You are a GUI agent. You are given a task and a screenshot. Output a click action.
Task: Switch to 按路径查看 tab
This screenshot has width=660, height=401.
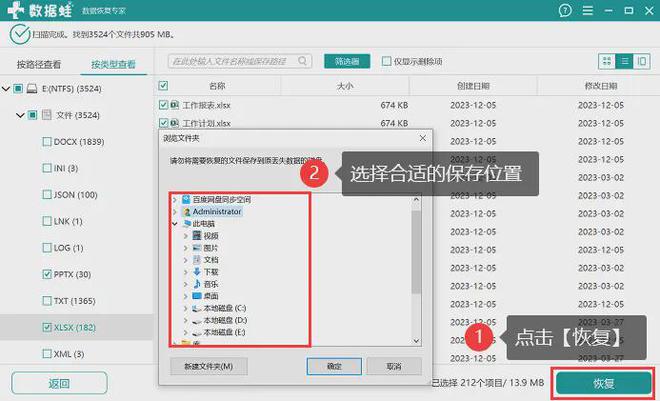coord(39,64)
